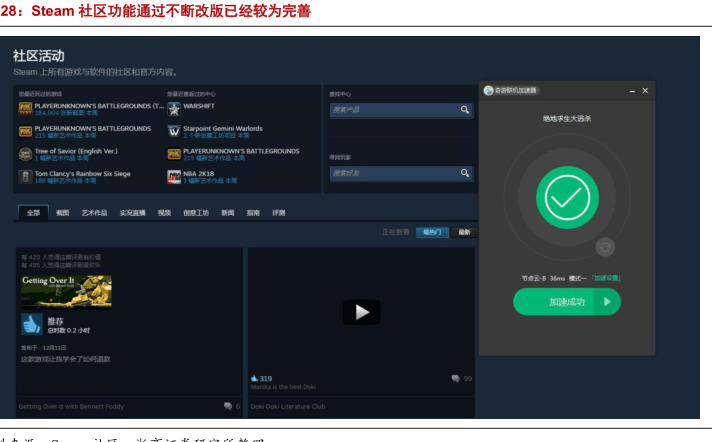Click the NBA 2K18 game icon
The width and height of the screenshot is (712, 442).
(174, 177)
